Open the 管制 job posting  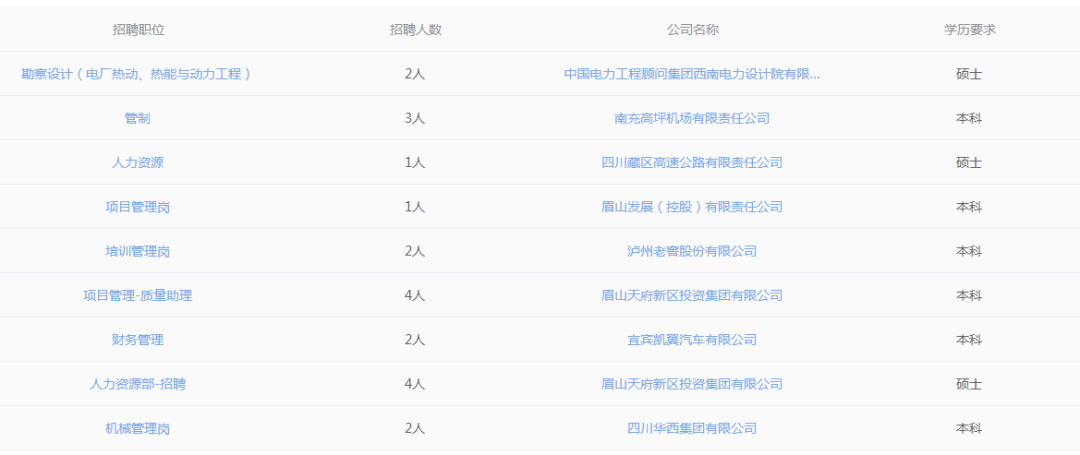(137, 118)
